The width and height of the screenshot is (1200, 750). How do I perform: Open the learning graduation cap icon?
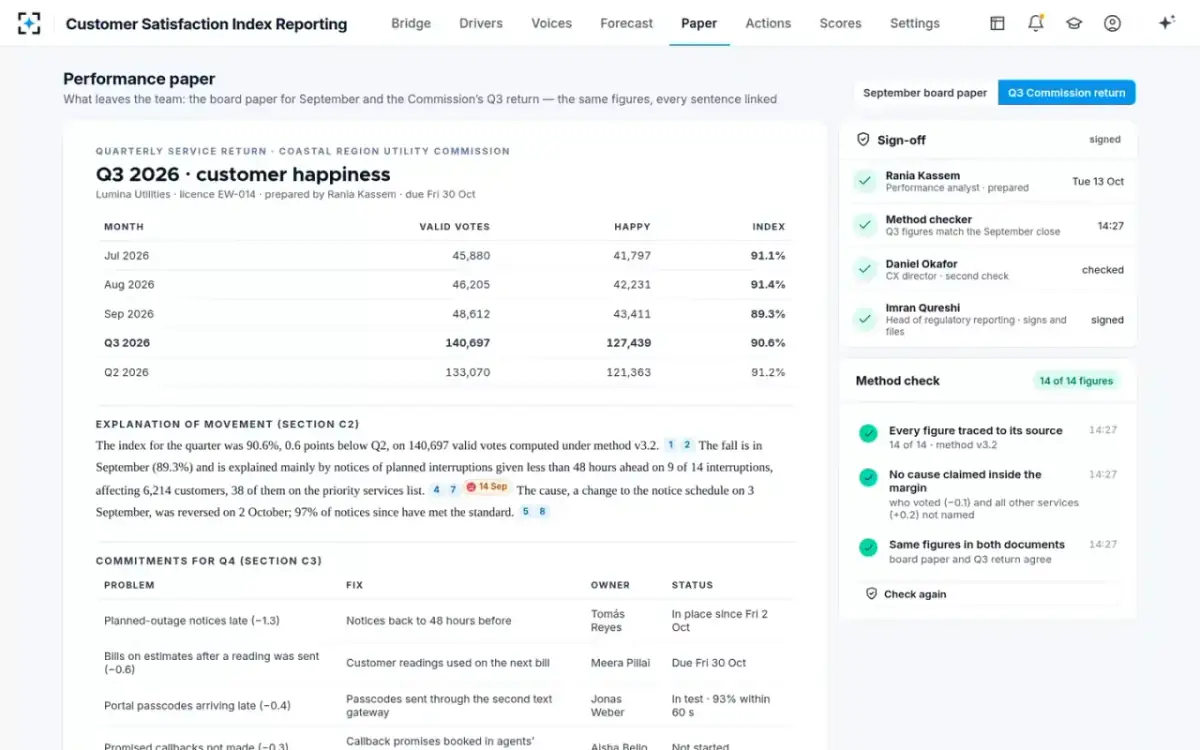[x=1074, y=23]
